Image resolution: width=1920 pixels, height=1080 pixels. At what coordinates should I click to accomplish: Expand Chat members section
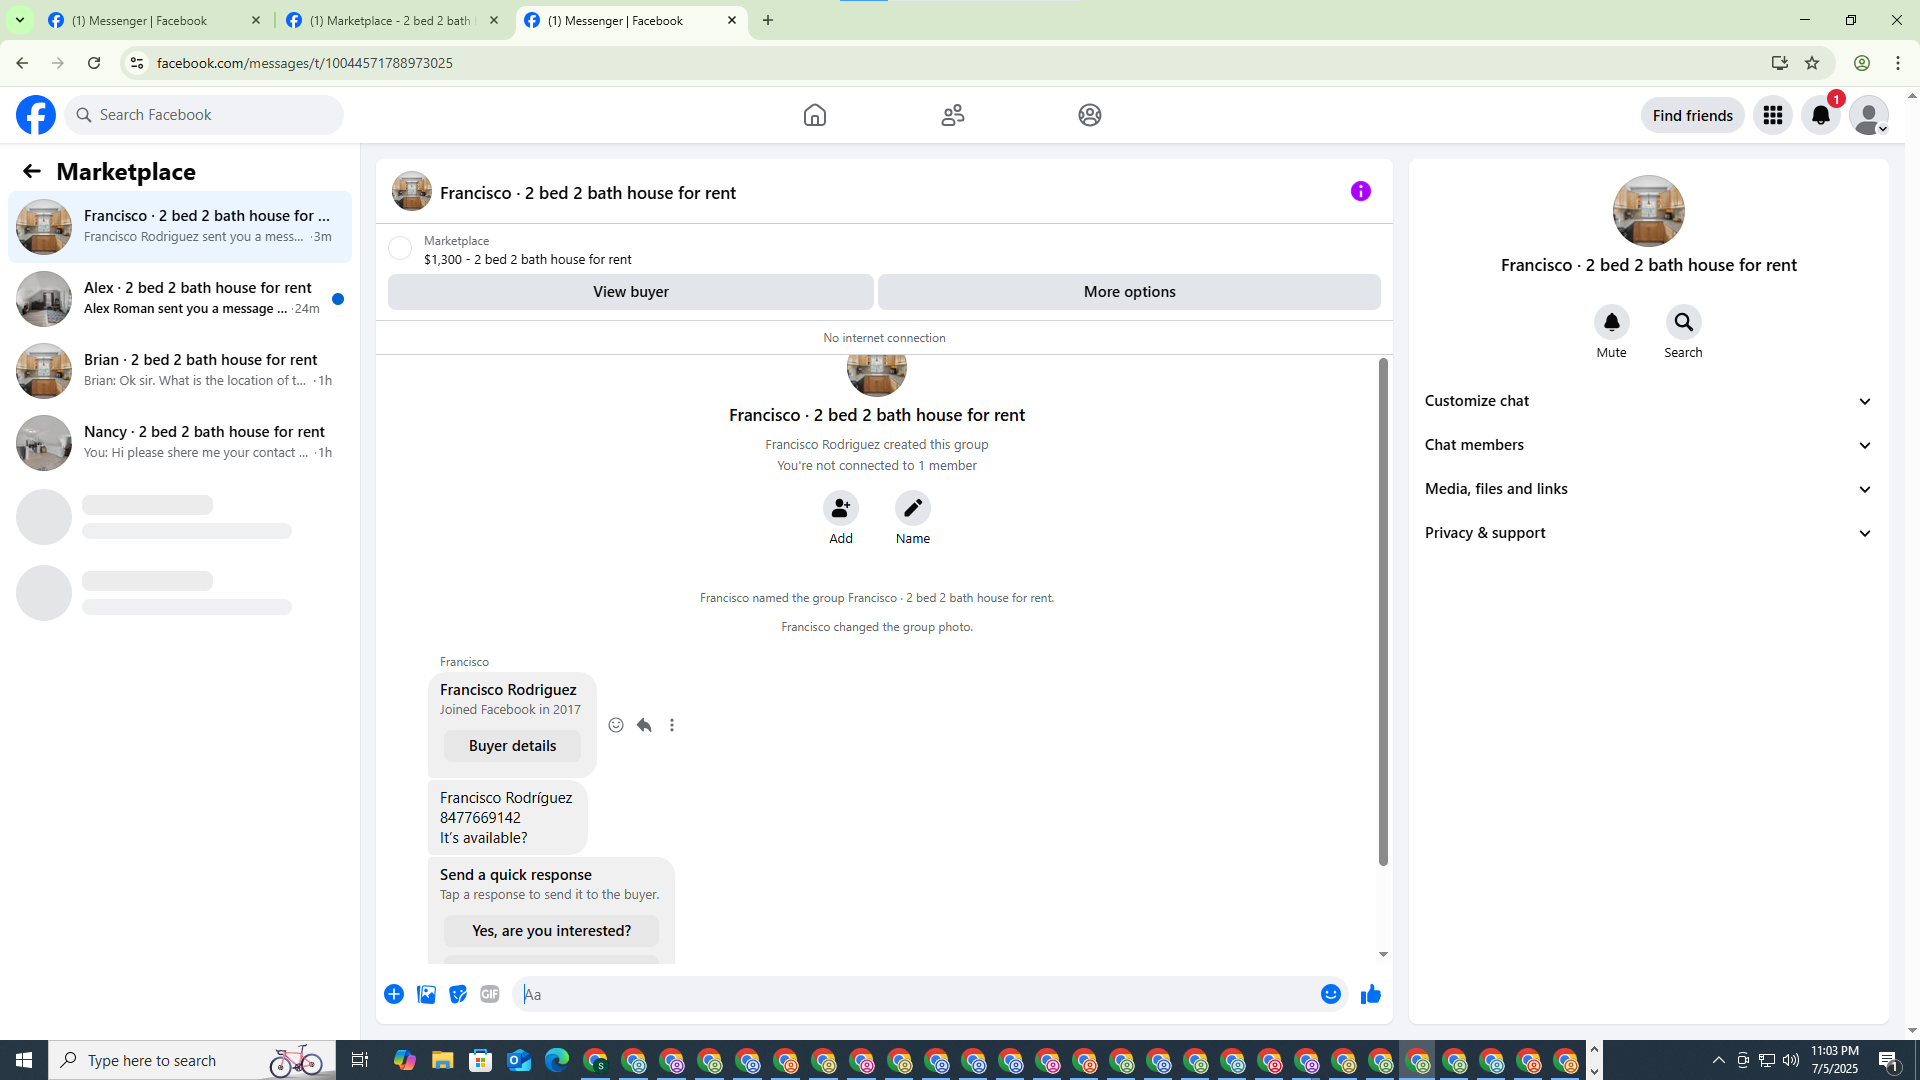pos(1648,445)
